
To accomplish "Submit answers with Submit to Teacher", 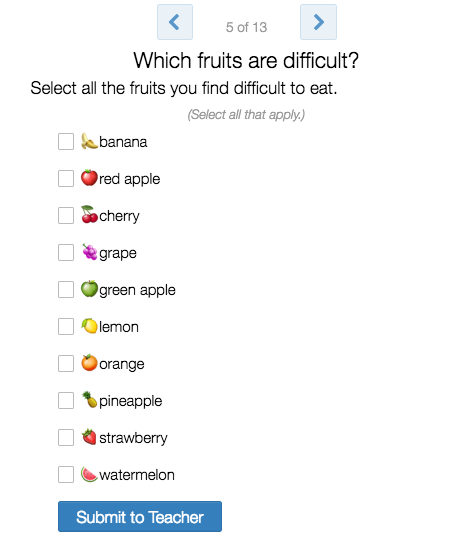I will [140, 517].
